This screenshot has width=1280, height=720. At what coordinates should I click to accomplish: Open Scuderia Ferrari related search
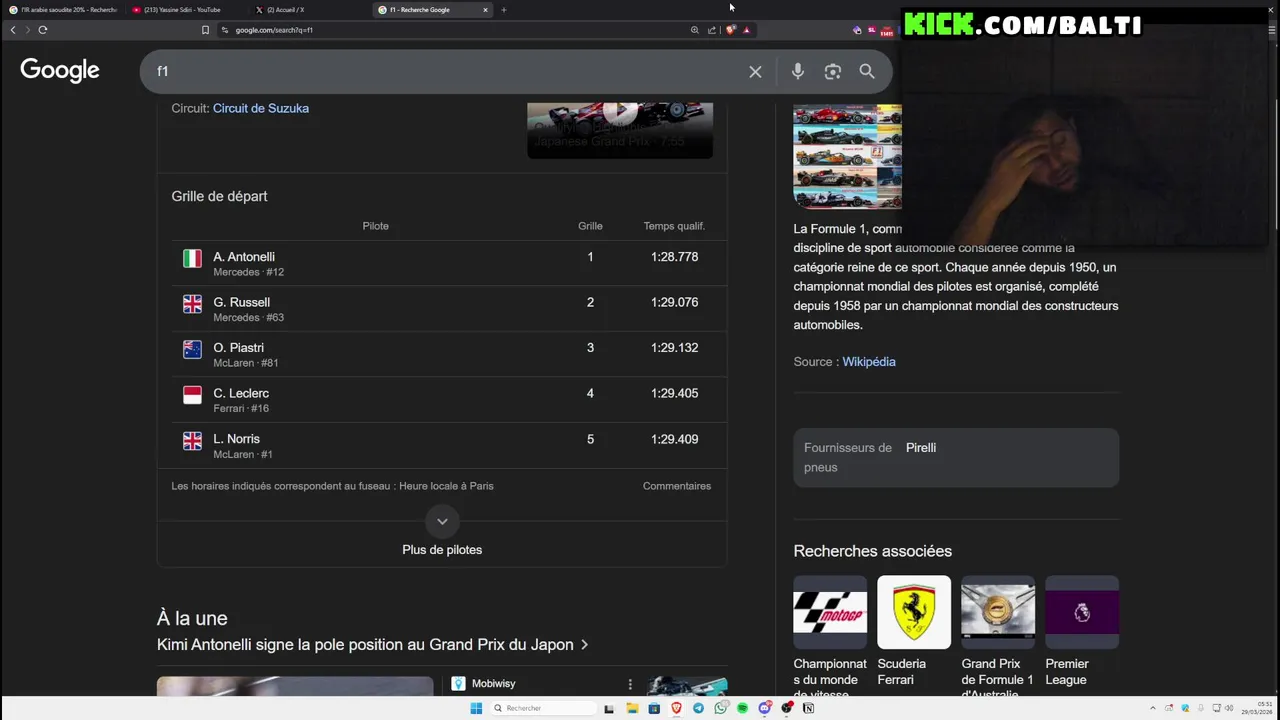pyautogui.click(x=914, y=632)
